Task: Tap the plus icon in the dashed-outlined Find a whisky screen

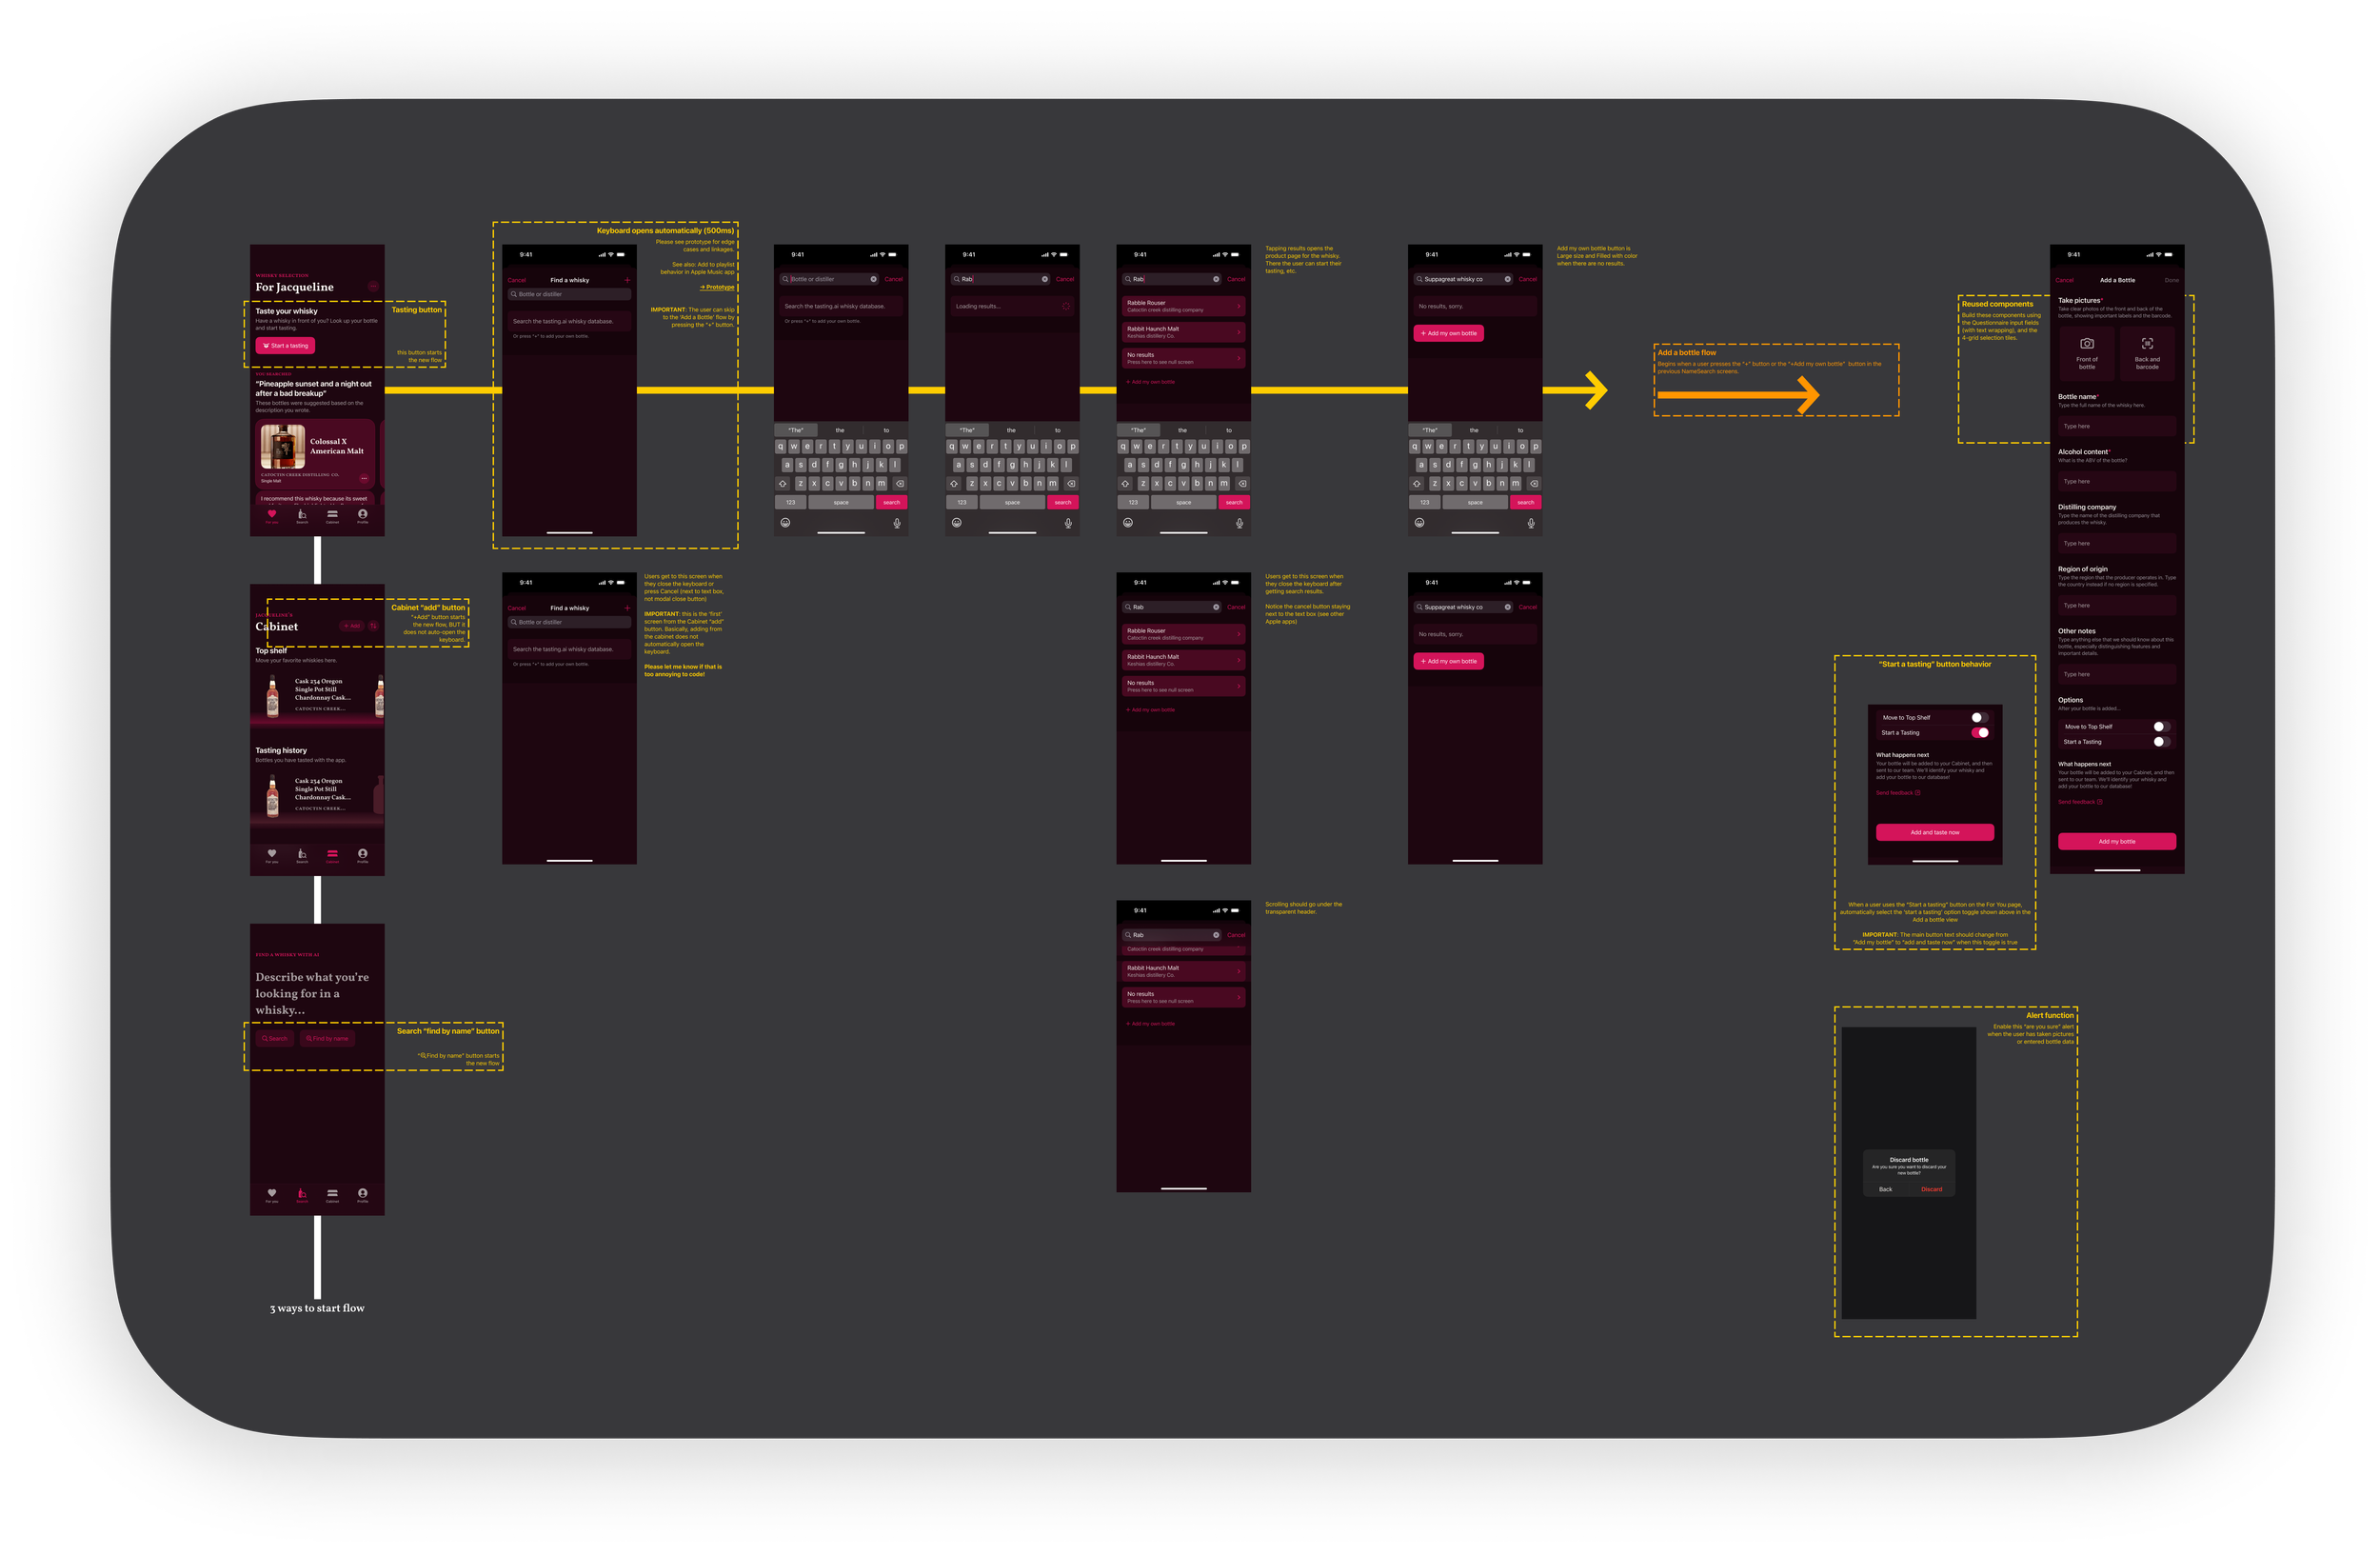Action: point(627,280)
